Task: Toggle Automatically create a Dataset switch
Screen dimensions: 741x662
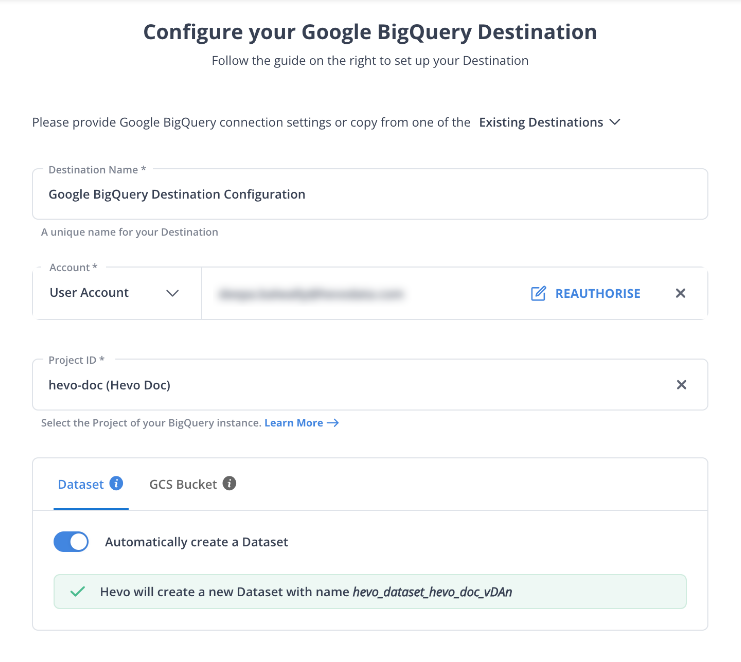Action: point(71,542)
